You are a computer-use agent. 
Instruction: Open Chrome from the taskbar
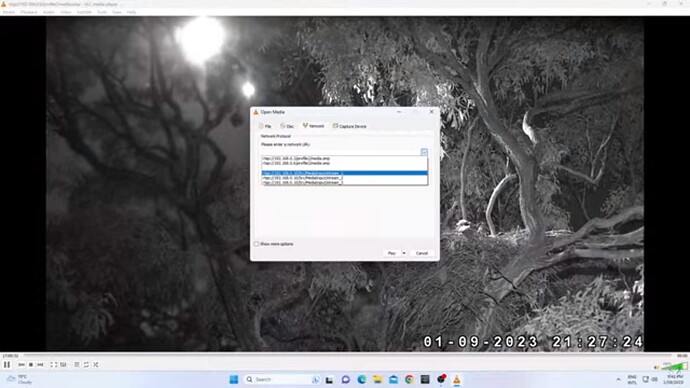tap(409, 380)
